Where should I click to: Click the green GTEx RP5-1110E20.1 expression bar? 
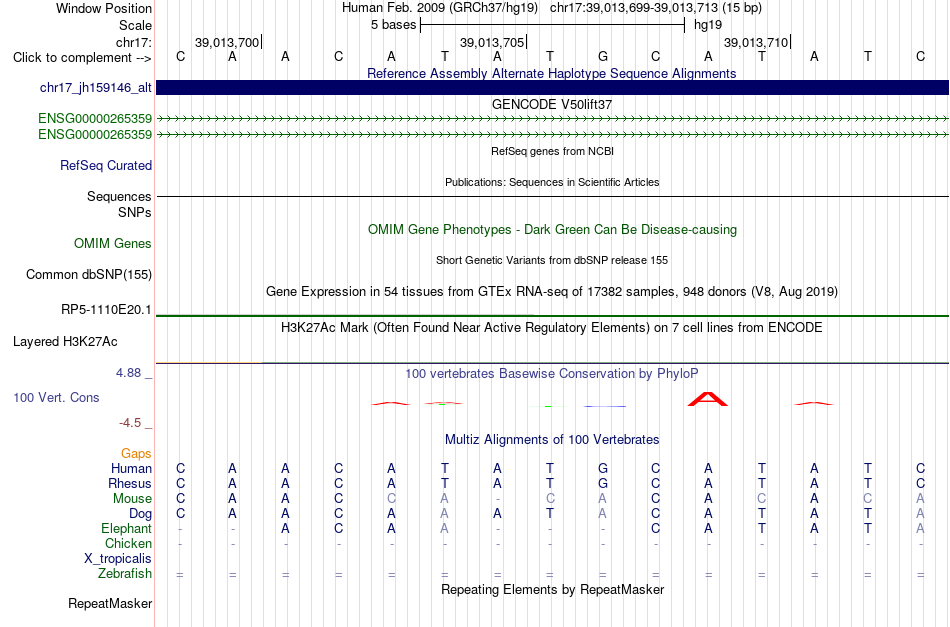(x=553, y=316)
